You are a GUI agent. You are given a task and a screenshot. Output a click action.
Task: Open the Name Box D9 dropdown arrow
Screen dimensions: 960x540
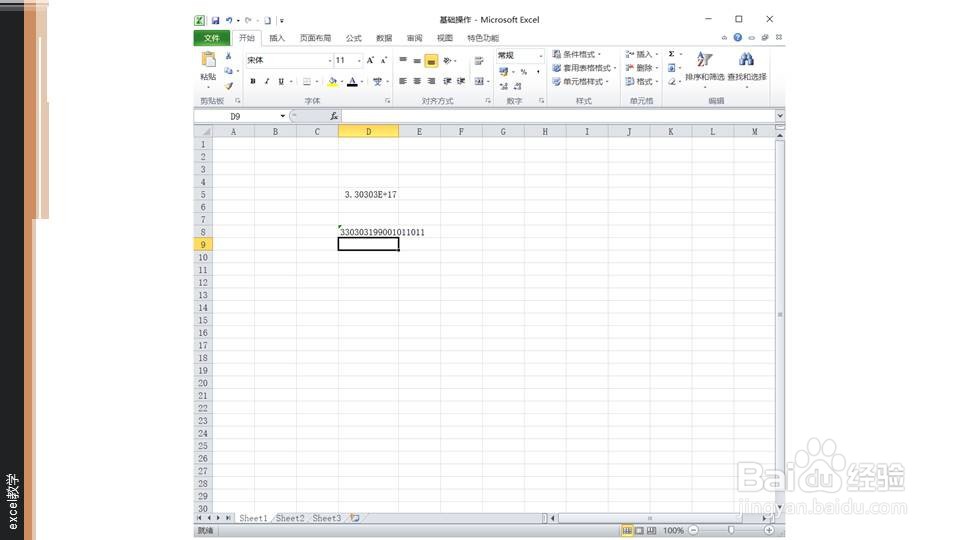click(282, 116)
